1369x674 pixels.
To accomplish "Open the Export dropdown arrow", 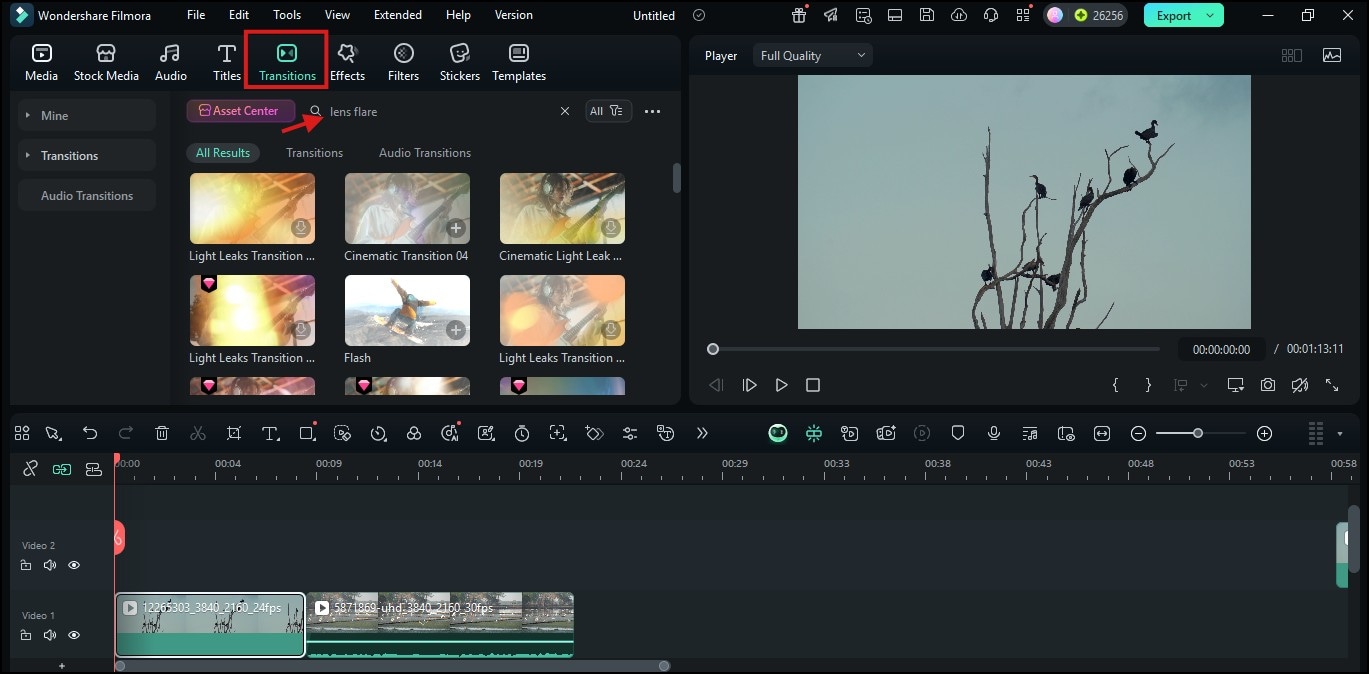I will [x=1211, y=15].
